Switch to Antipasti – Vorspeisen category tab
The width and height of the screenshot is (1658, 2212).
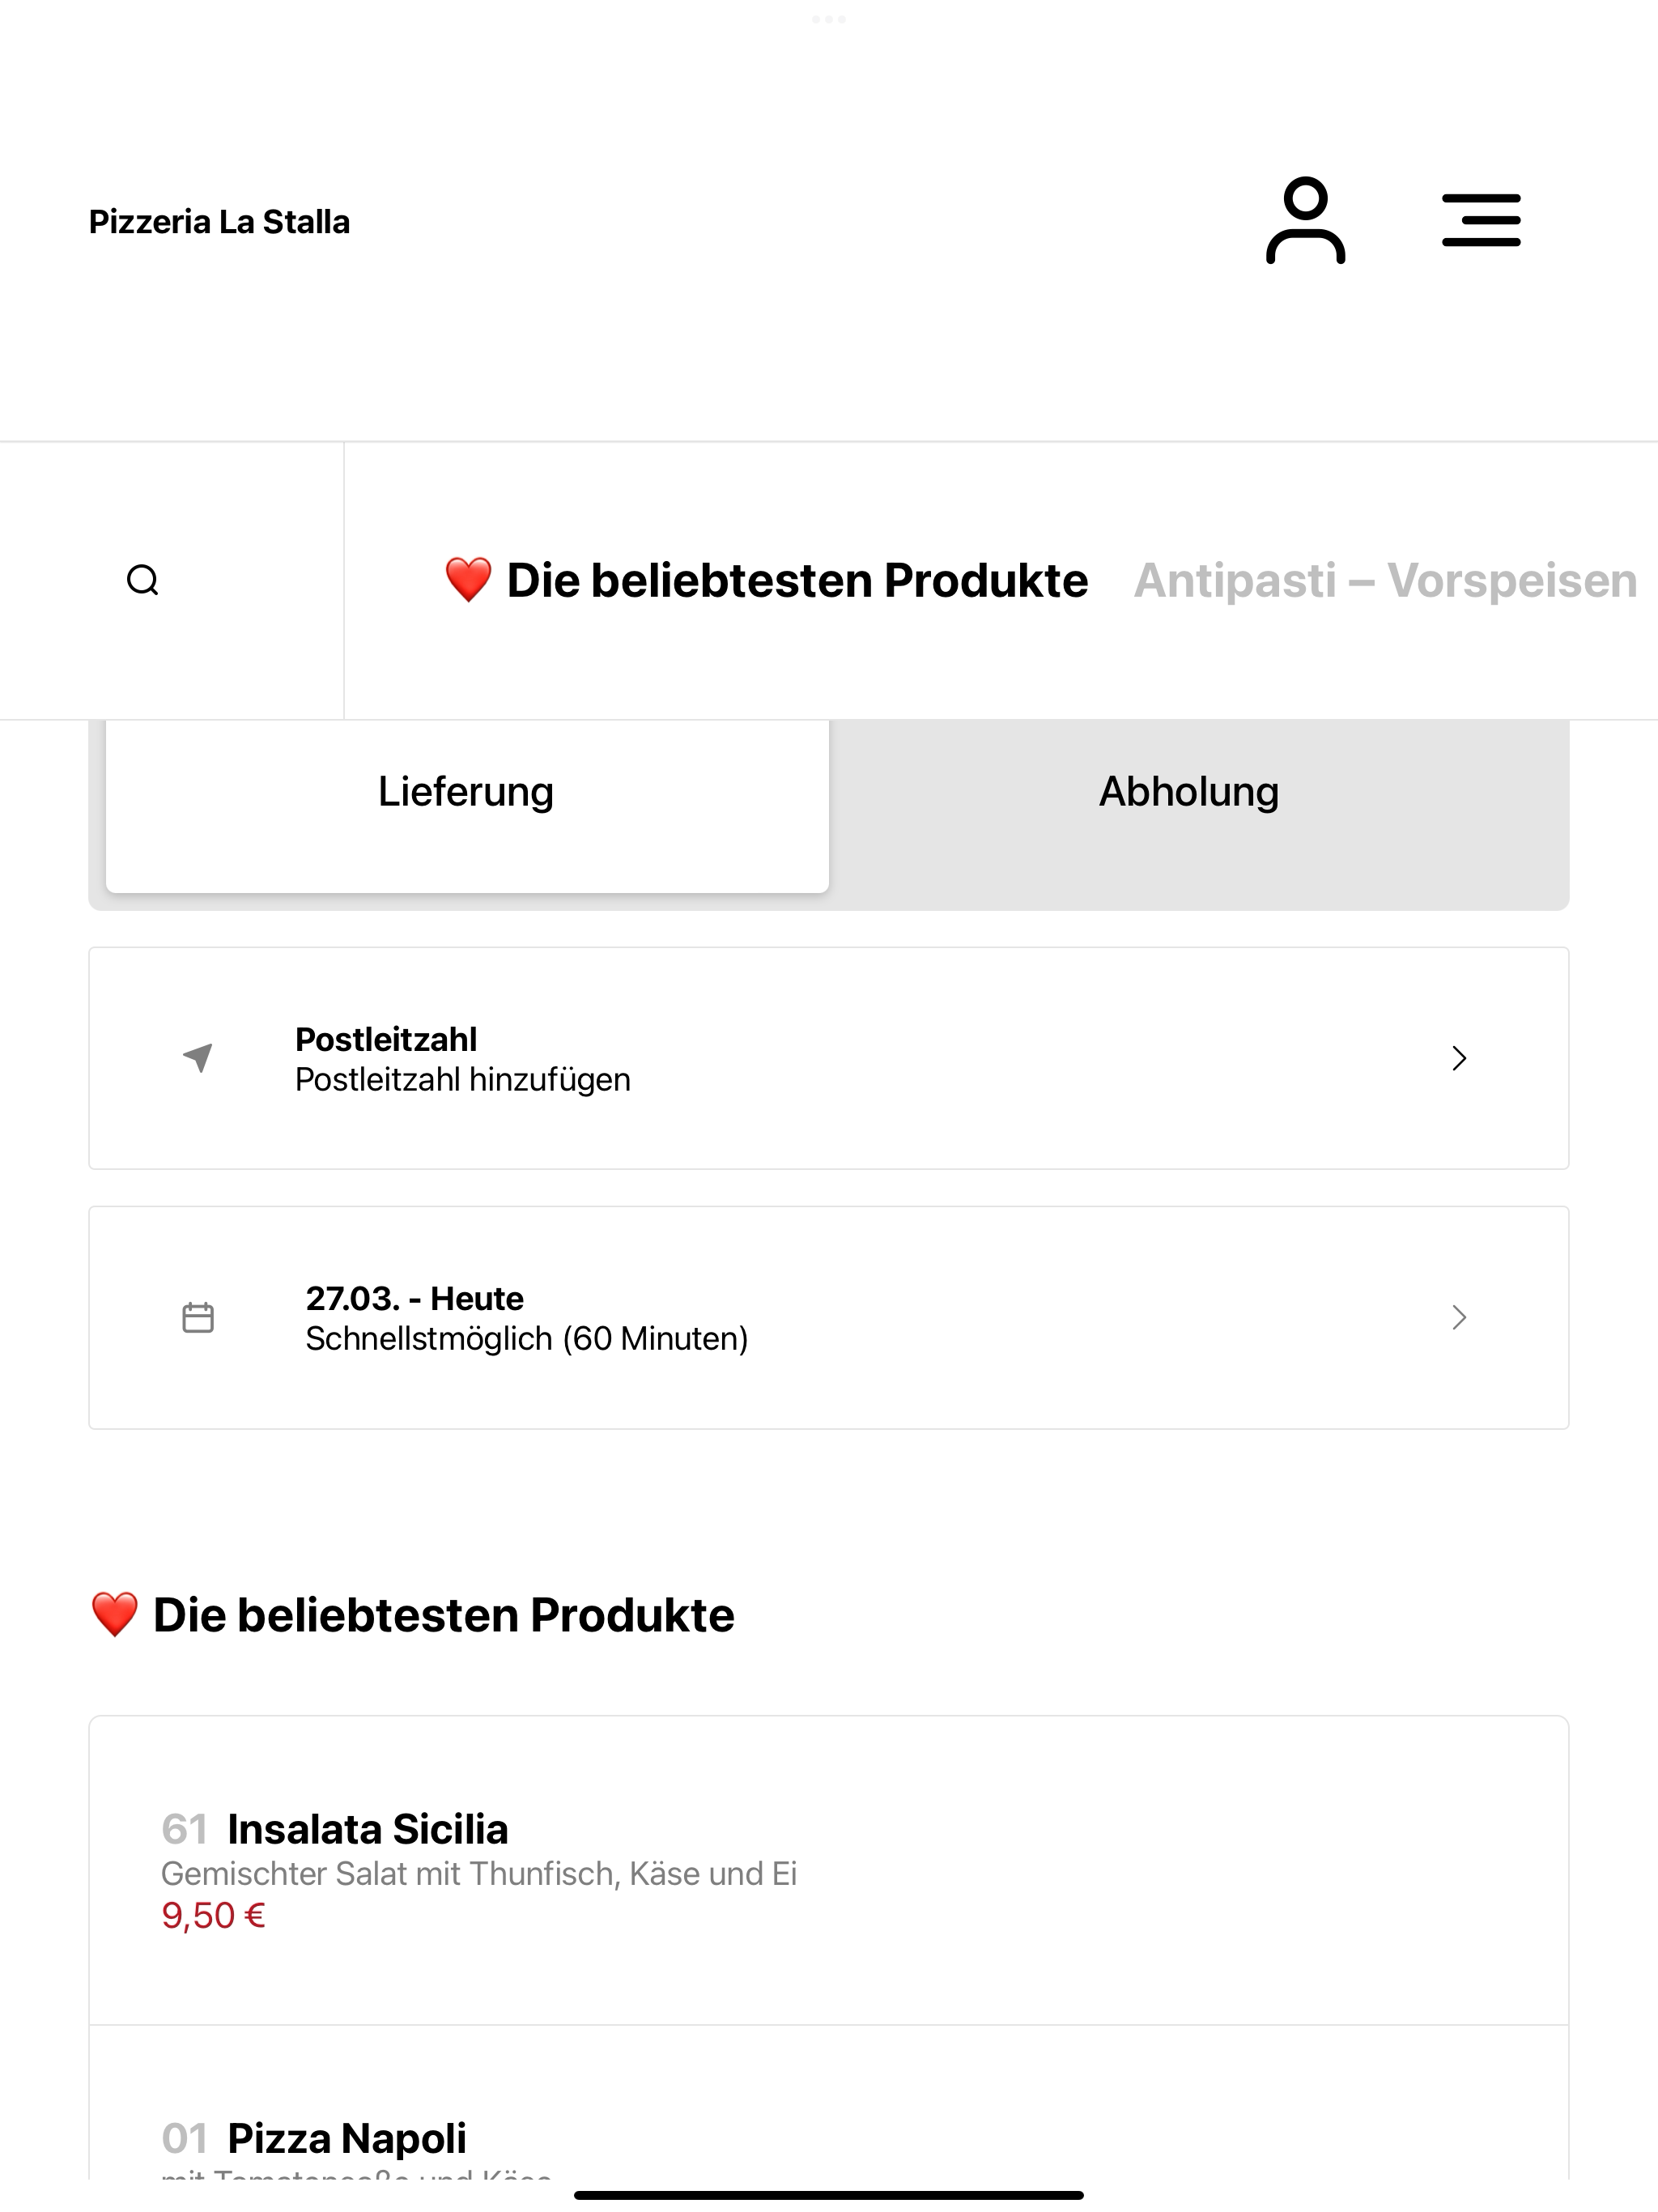tap(1386, 580)
